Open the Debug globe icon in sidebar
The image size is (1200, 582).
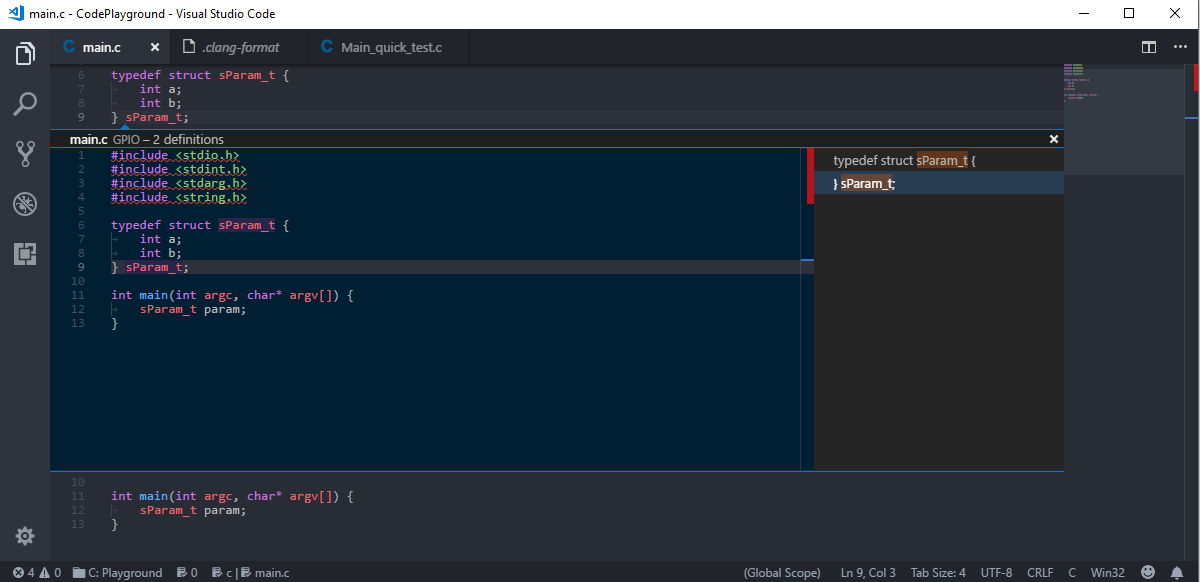click(25, 204)
